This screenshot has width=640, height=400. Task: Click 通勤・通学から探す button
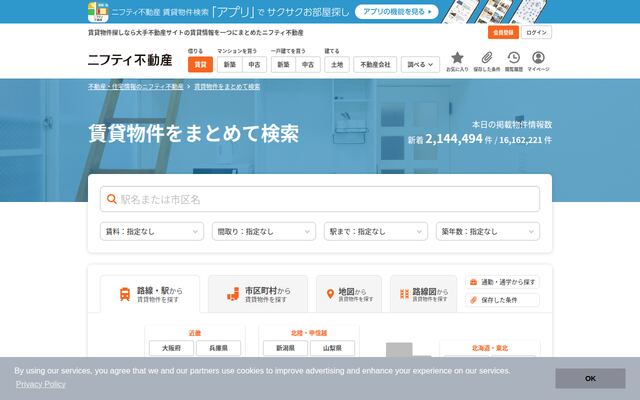point(502,282)
